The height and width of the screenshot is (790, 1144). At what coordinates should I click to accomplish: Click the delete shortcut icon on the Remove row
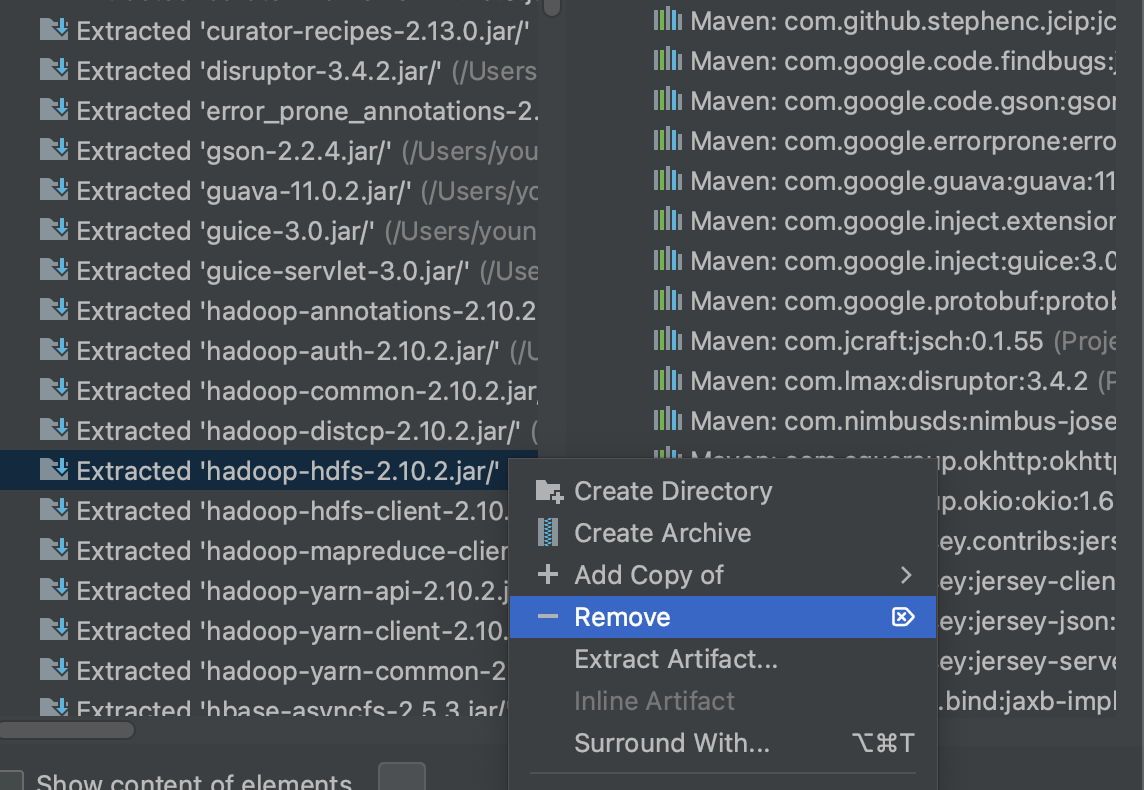click(902, 617)
